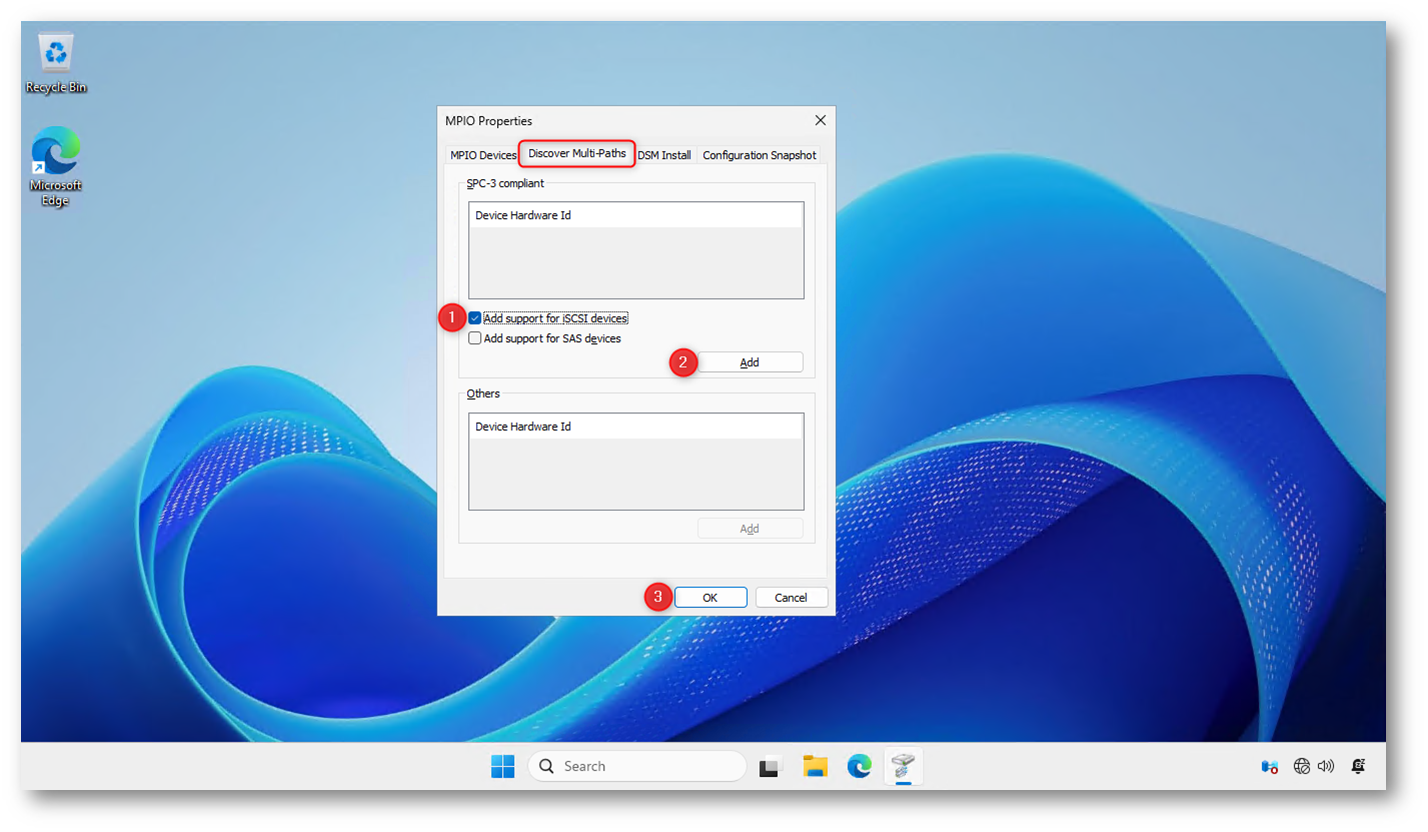The image size is (1428, 832).
Task: Click the taskbar Search box
Action: point(637,766)
